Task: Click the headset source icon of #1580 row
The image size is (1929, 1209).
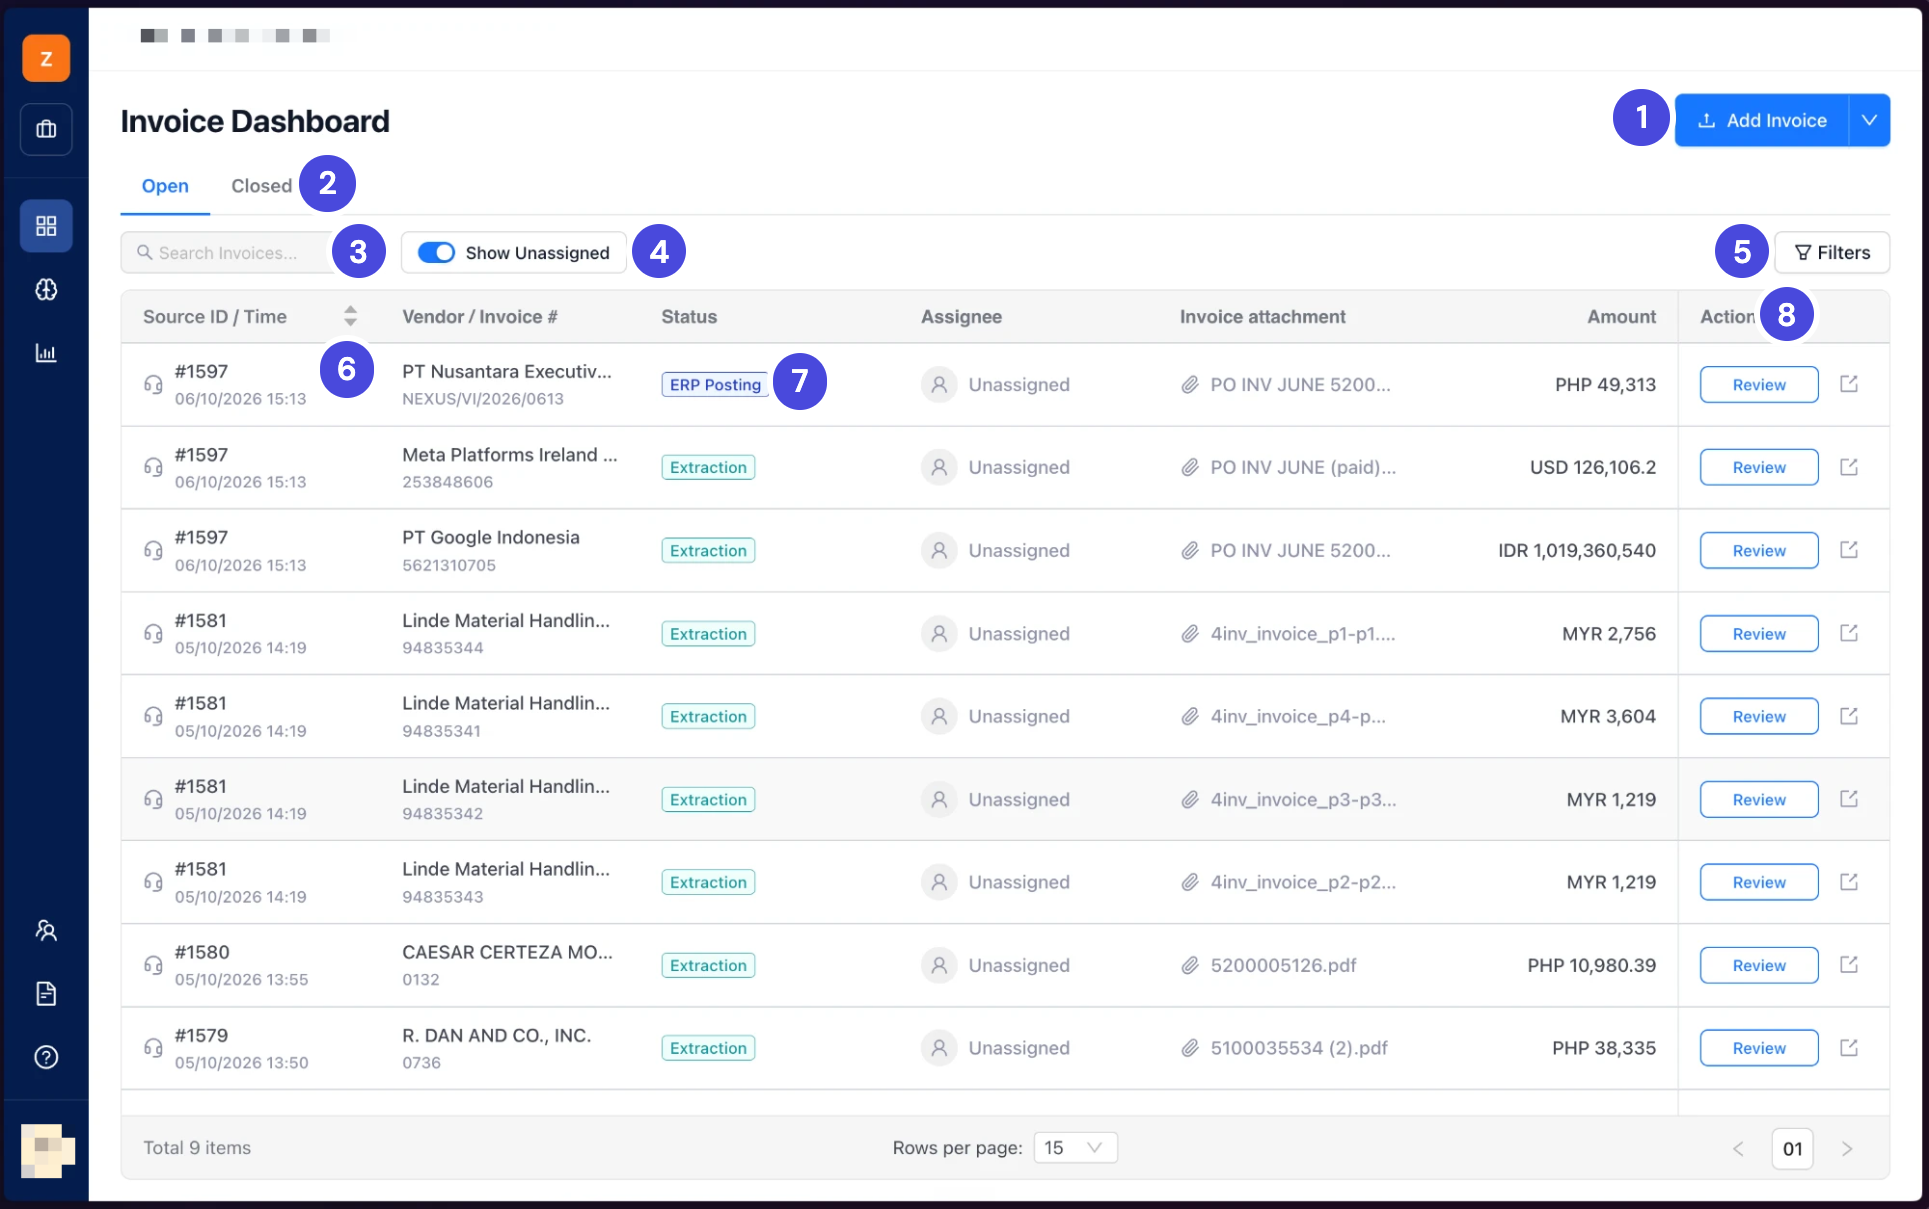Action: [x=153, y=966]
